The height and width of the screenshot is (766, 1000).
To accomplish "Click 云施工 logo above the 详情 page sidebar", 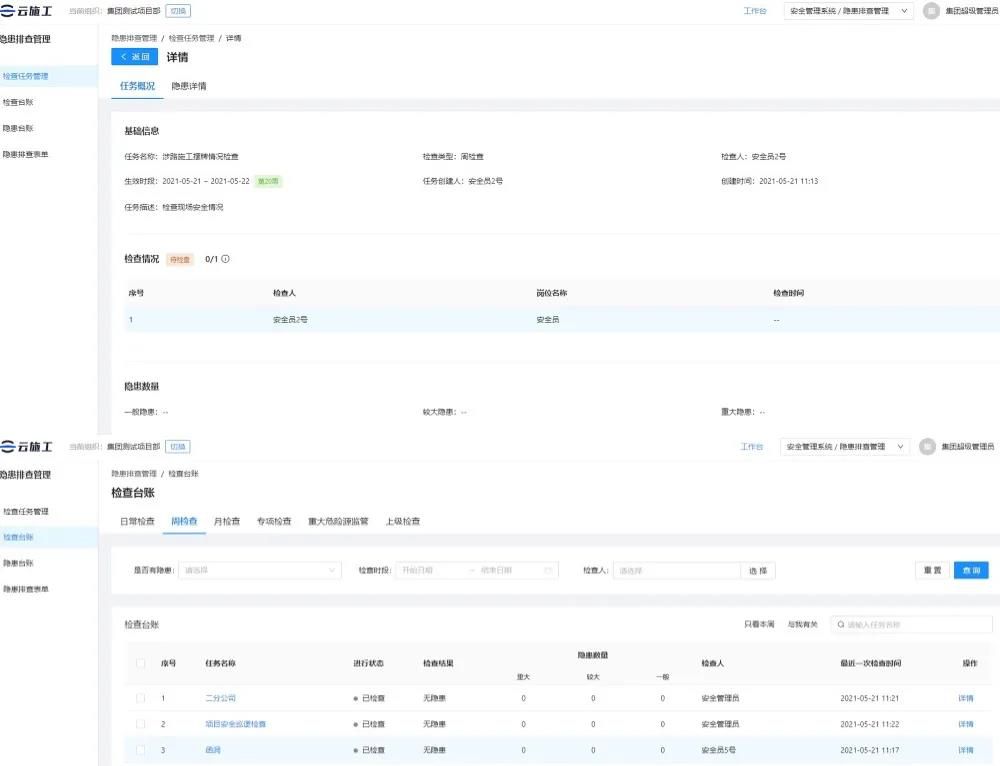I will tap(27, 11).
